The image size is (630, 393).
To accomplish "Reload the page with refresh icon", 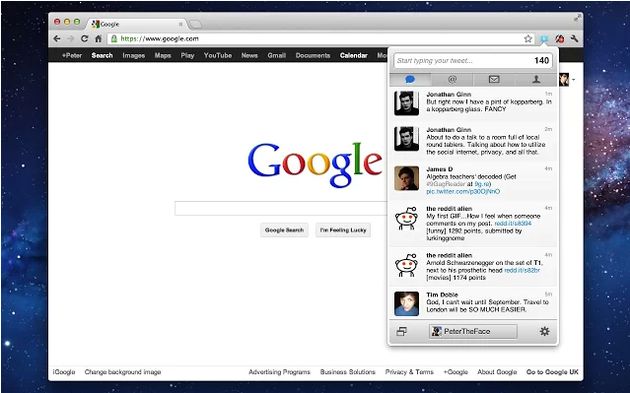I will pos(84,39).
